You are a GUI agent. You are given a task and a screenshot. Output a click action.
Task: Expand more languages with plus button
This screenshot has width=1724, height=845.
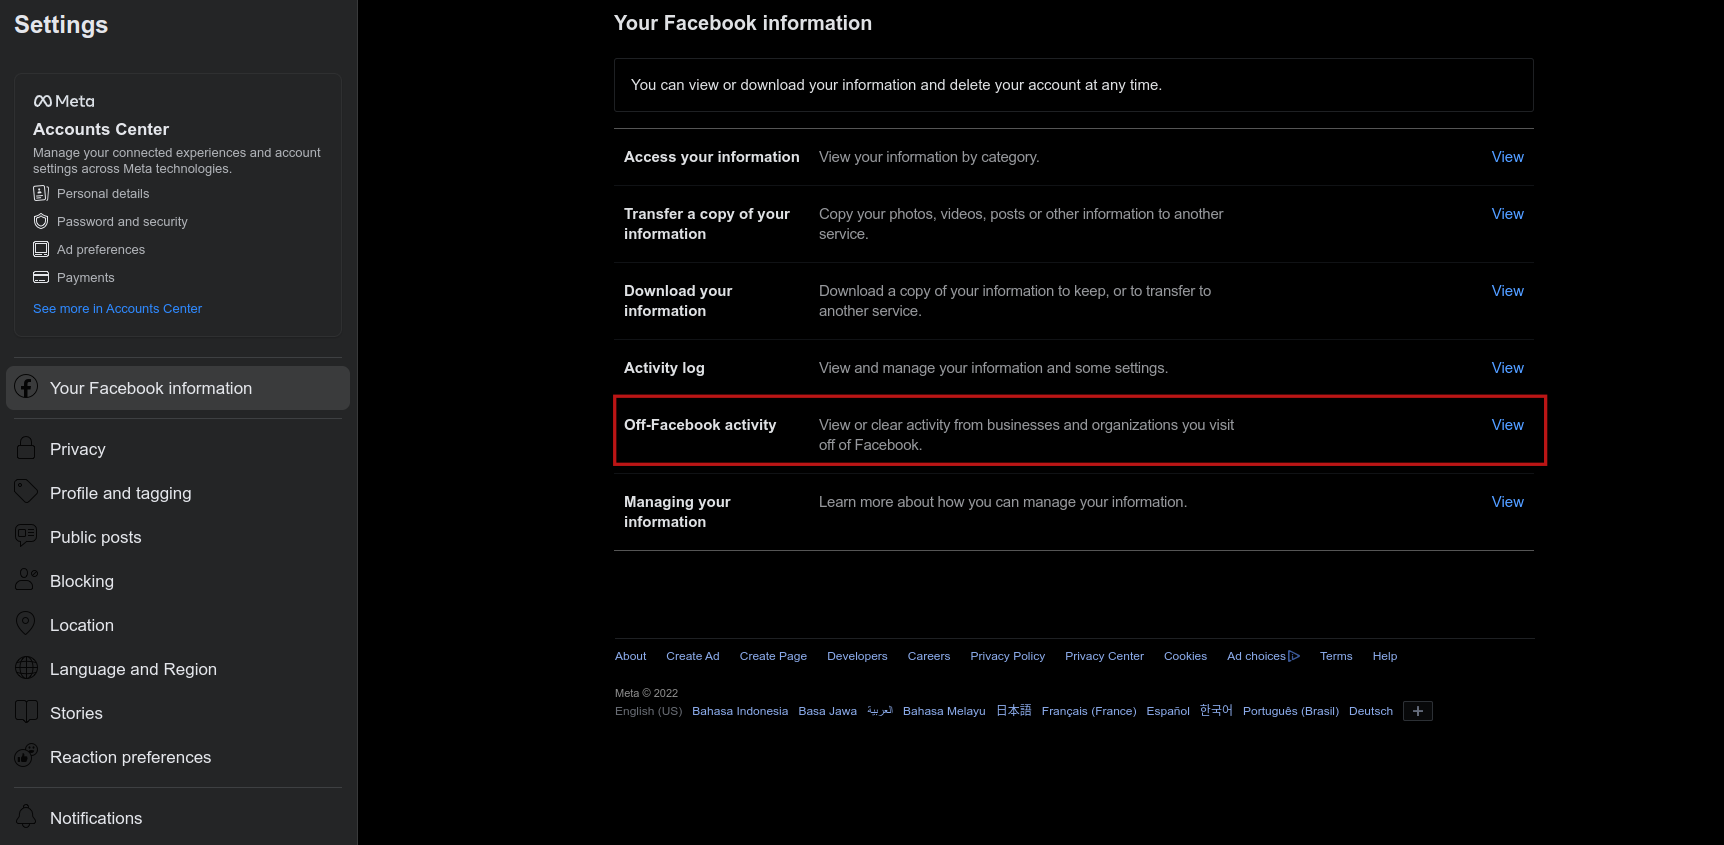[x=1417, y=711]
